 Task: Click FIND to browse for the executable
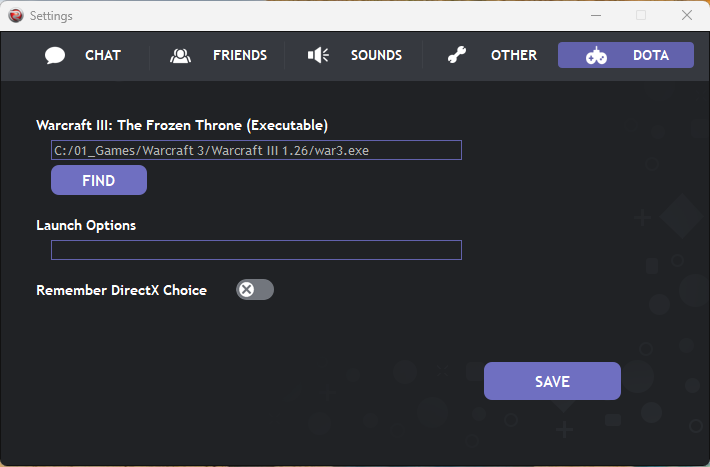(99, 180)
